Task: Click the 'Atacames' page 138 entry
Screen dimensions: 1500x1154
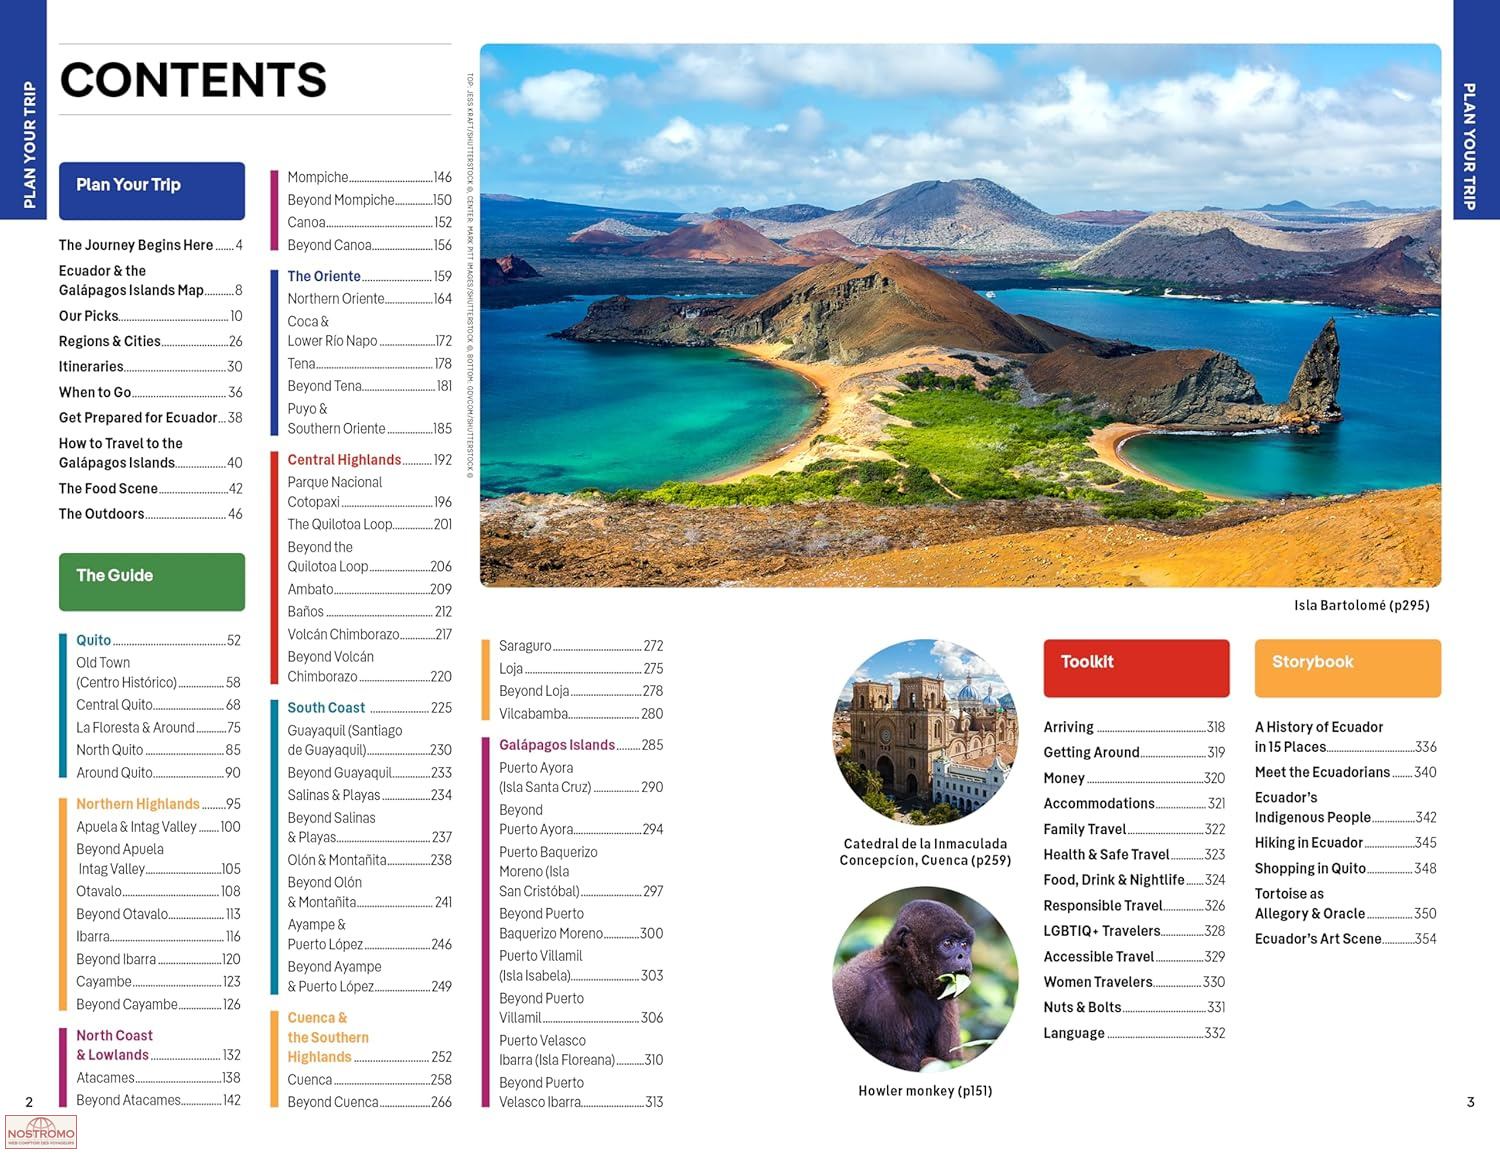Action: coord(159,1078)
